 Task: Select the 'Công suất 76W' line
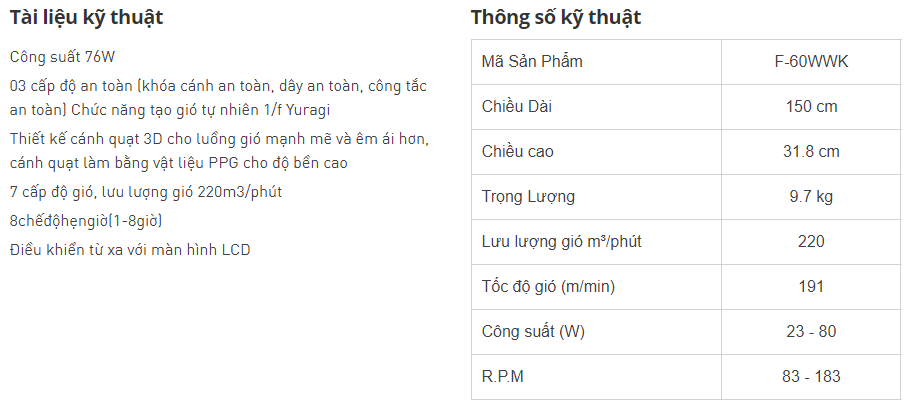tap(62, 57)
